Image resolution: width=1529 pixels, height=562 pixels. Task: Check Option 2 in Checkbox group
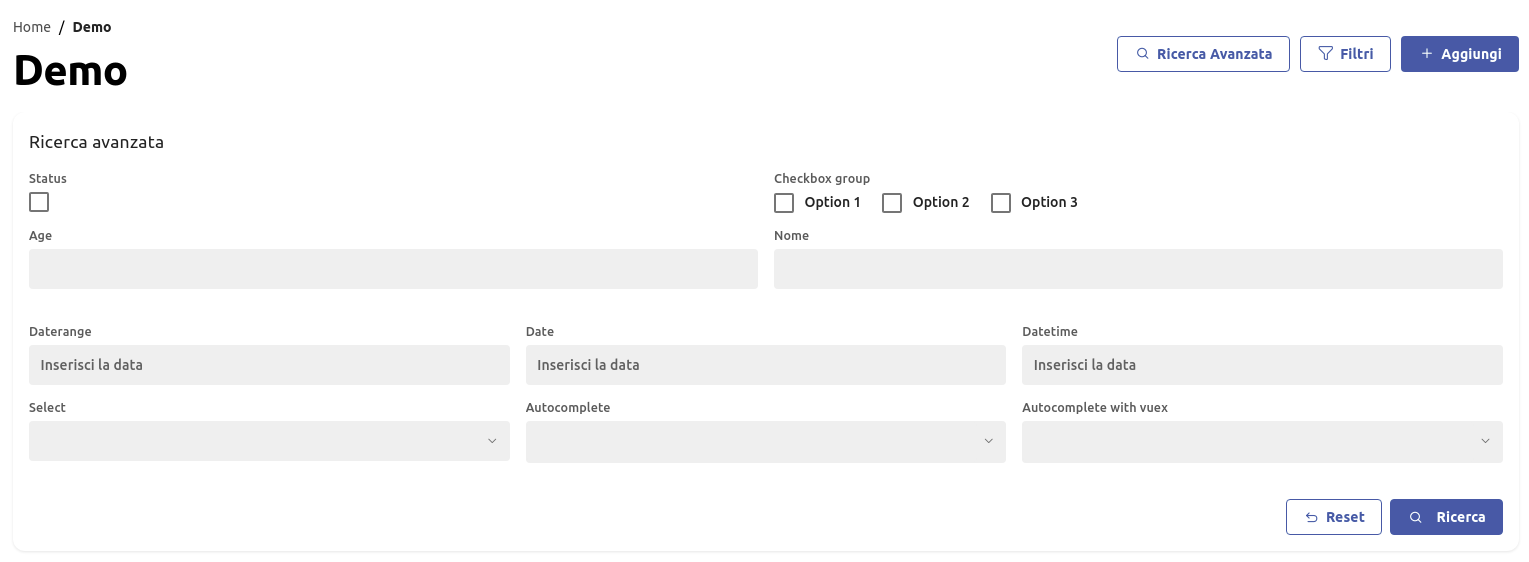tap(892, 203)
